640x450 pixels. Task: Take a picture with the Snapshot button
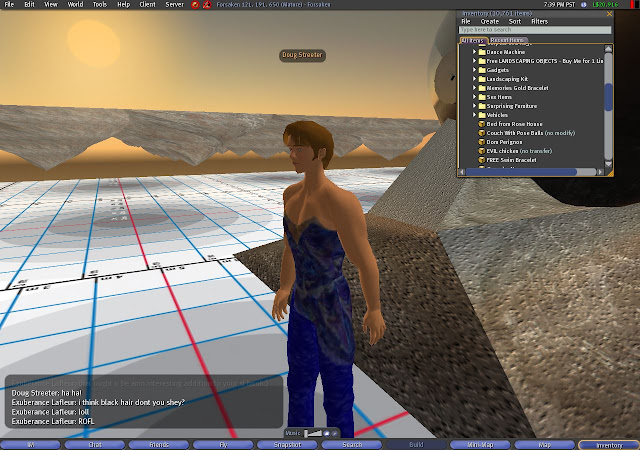tap(287, 445)
